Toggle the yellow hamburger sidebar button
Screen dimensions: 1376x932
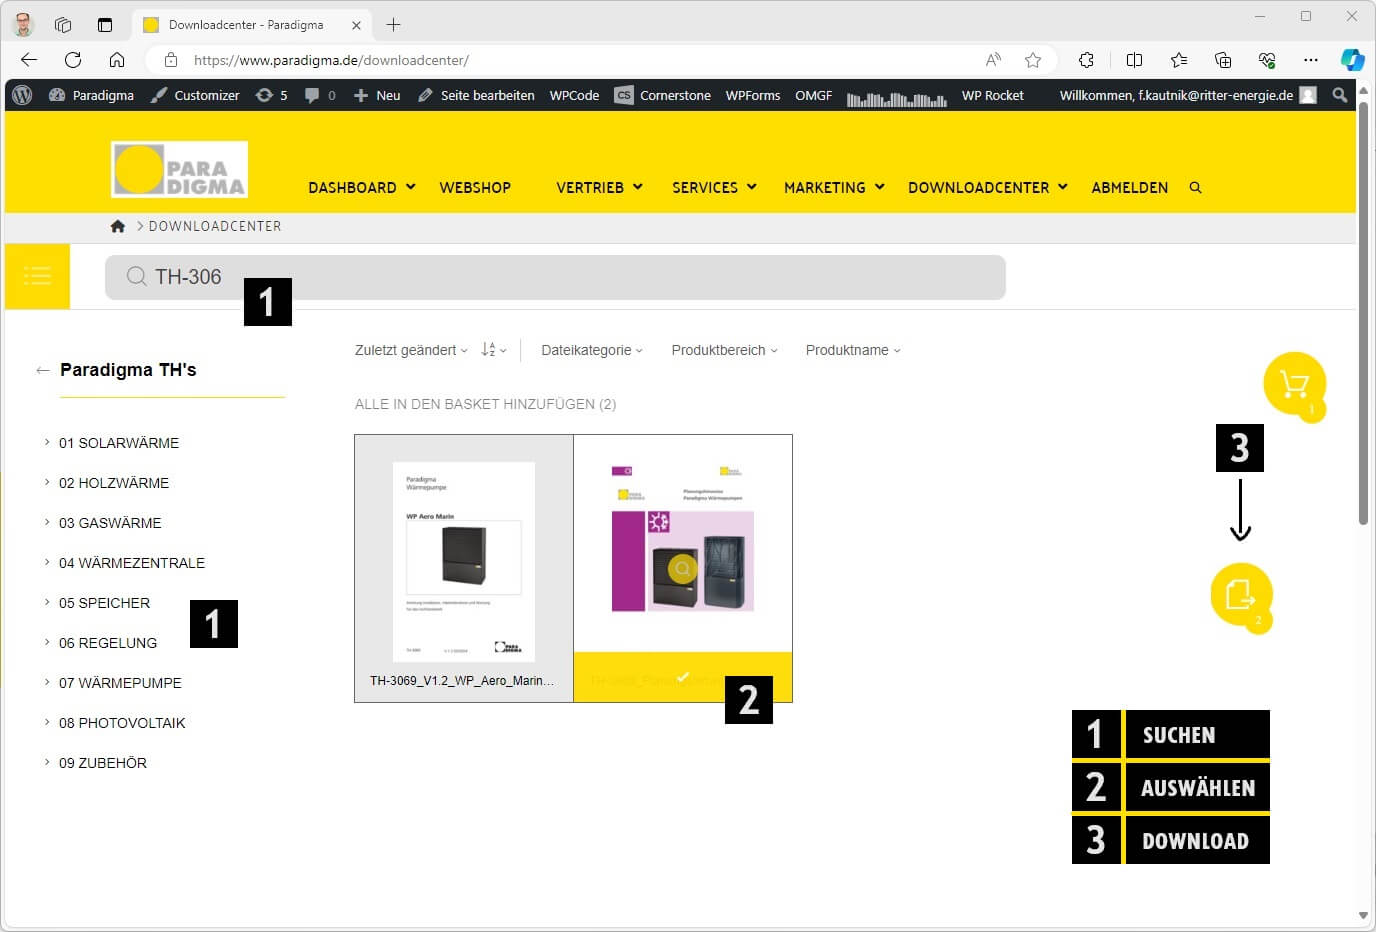point(37,276)
